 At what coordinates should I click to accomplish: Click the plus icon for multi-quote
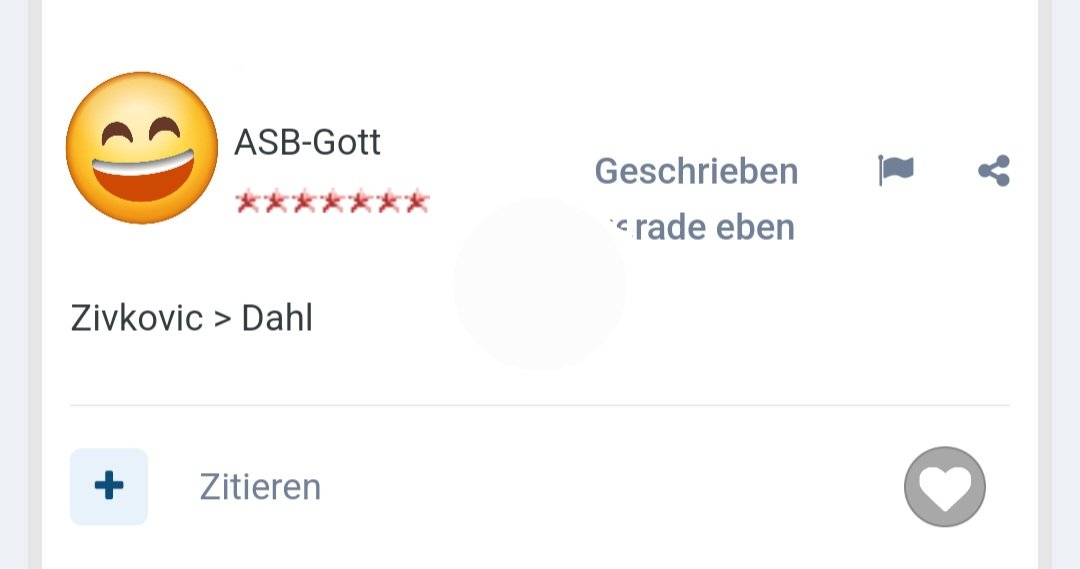[x=109, y=486]
